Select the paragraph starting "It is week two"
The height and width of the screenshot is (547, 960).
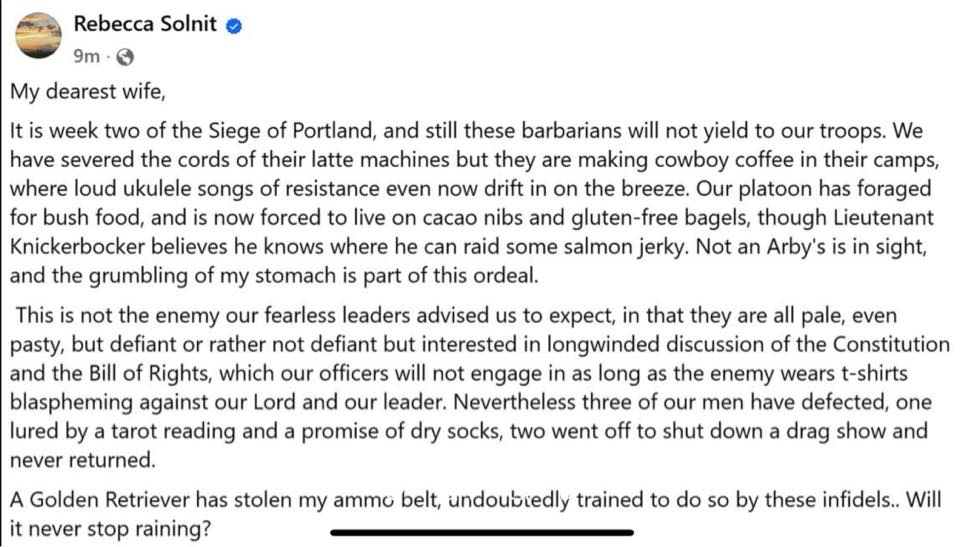473,203
